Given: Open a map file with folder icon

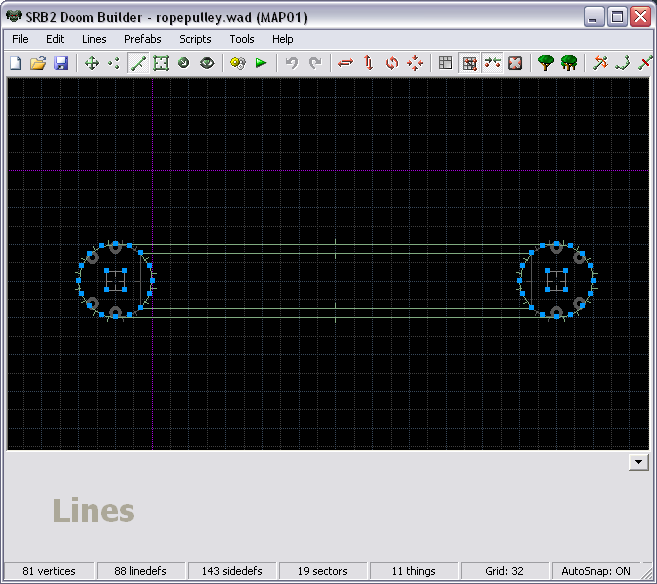Looking at the screenshot, I should (x=38, y=63).
